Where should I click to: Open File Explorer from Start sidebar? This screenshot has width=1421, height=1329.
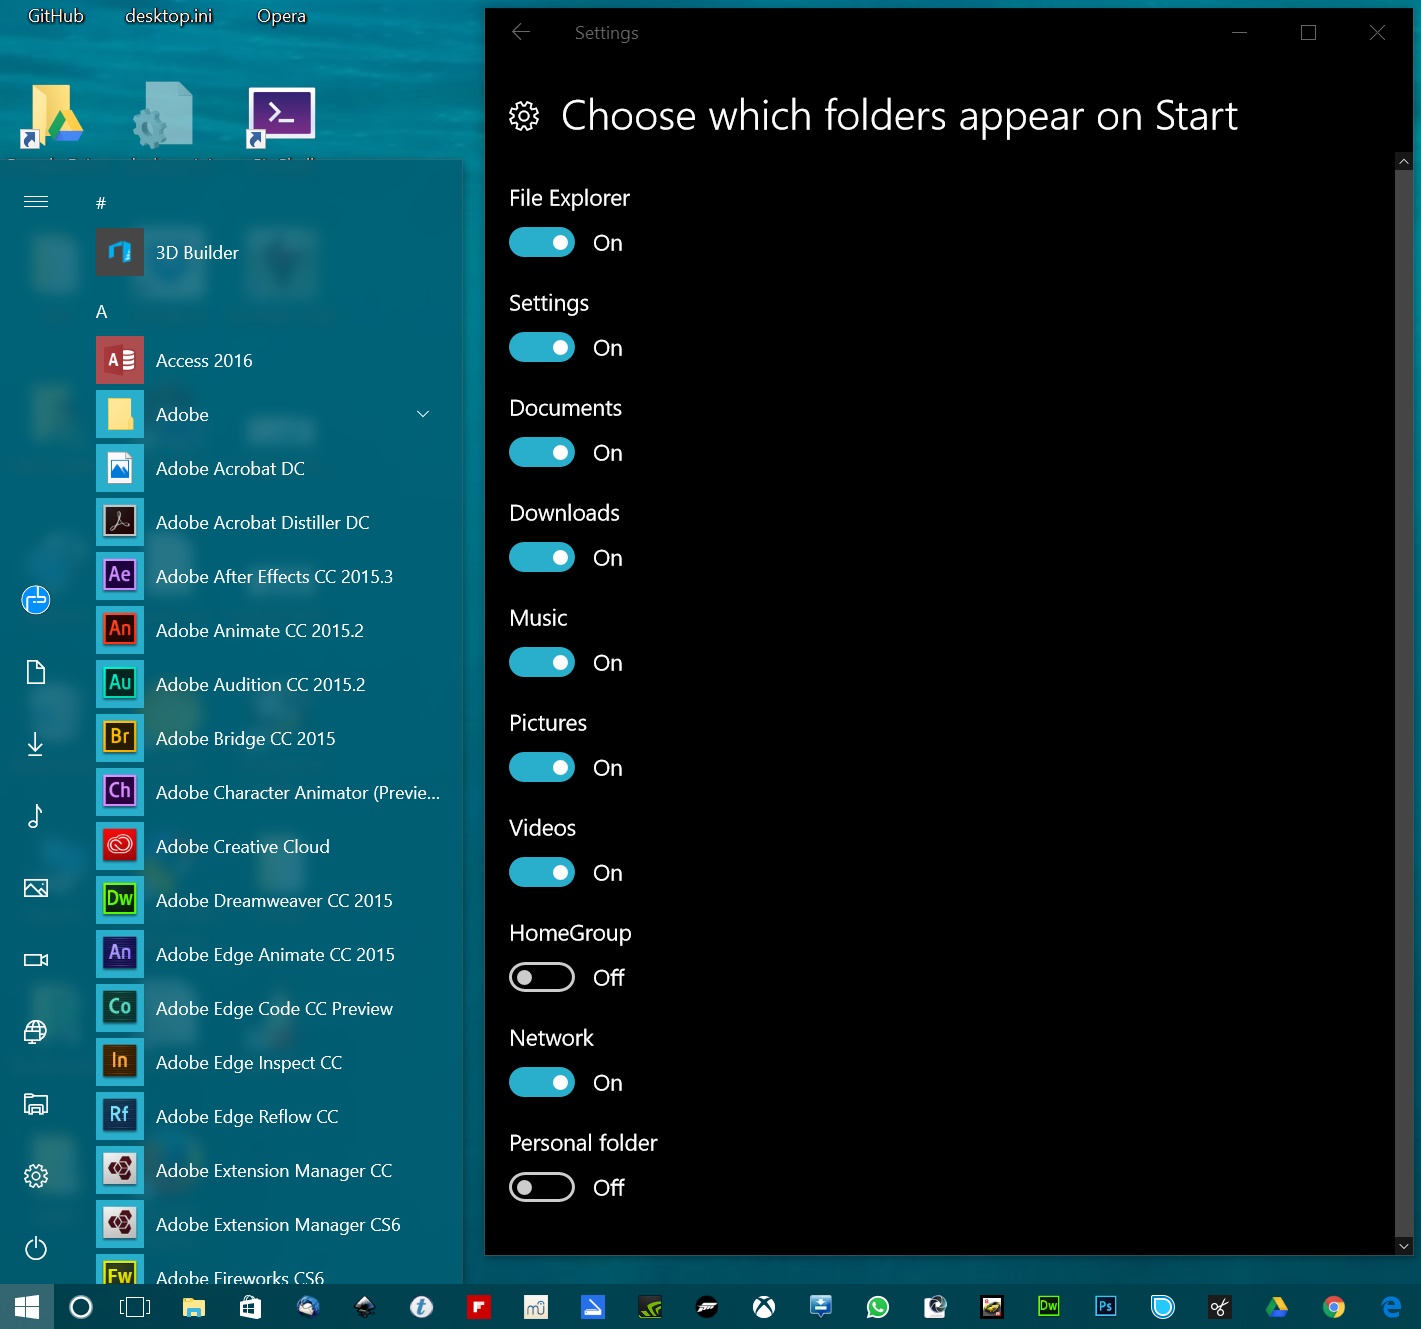coord(36,1104)
